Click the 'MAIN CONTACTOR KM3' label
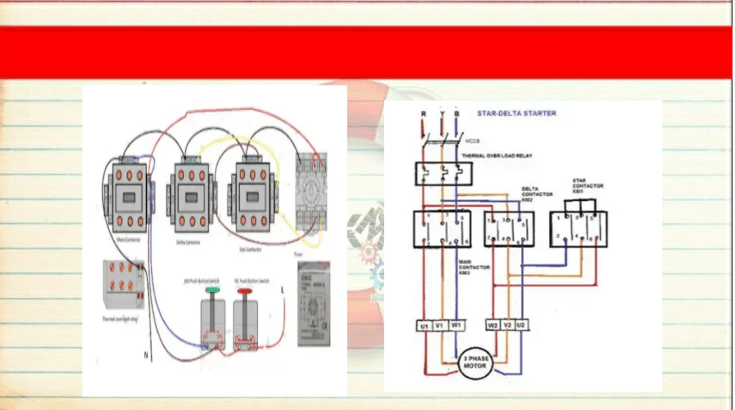Screen dimensions: 735x410 pos(474,267)
